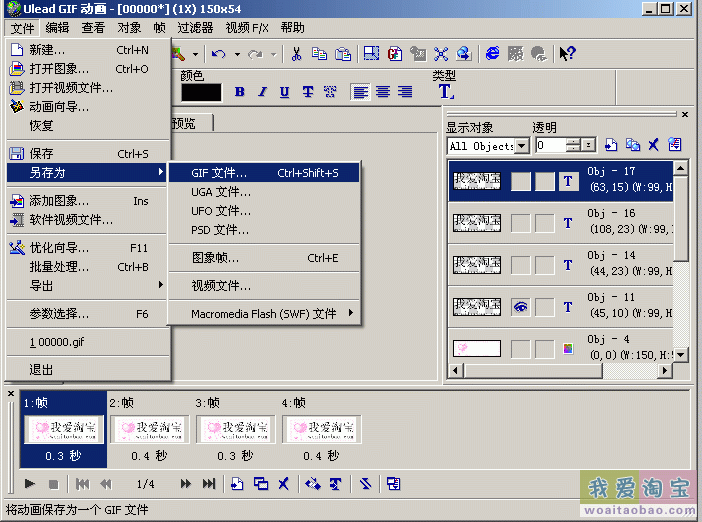Click the Preview in Internet Explorer icon
This screenshot has height=522, width=702.
492,54
